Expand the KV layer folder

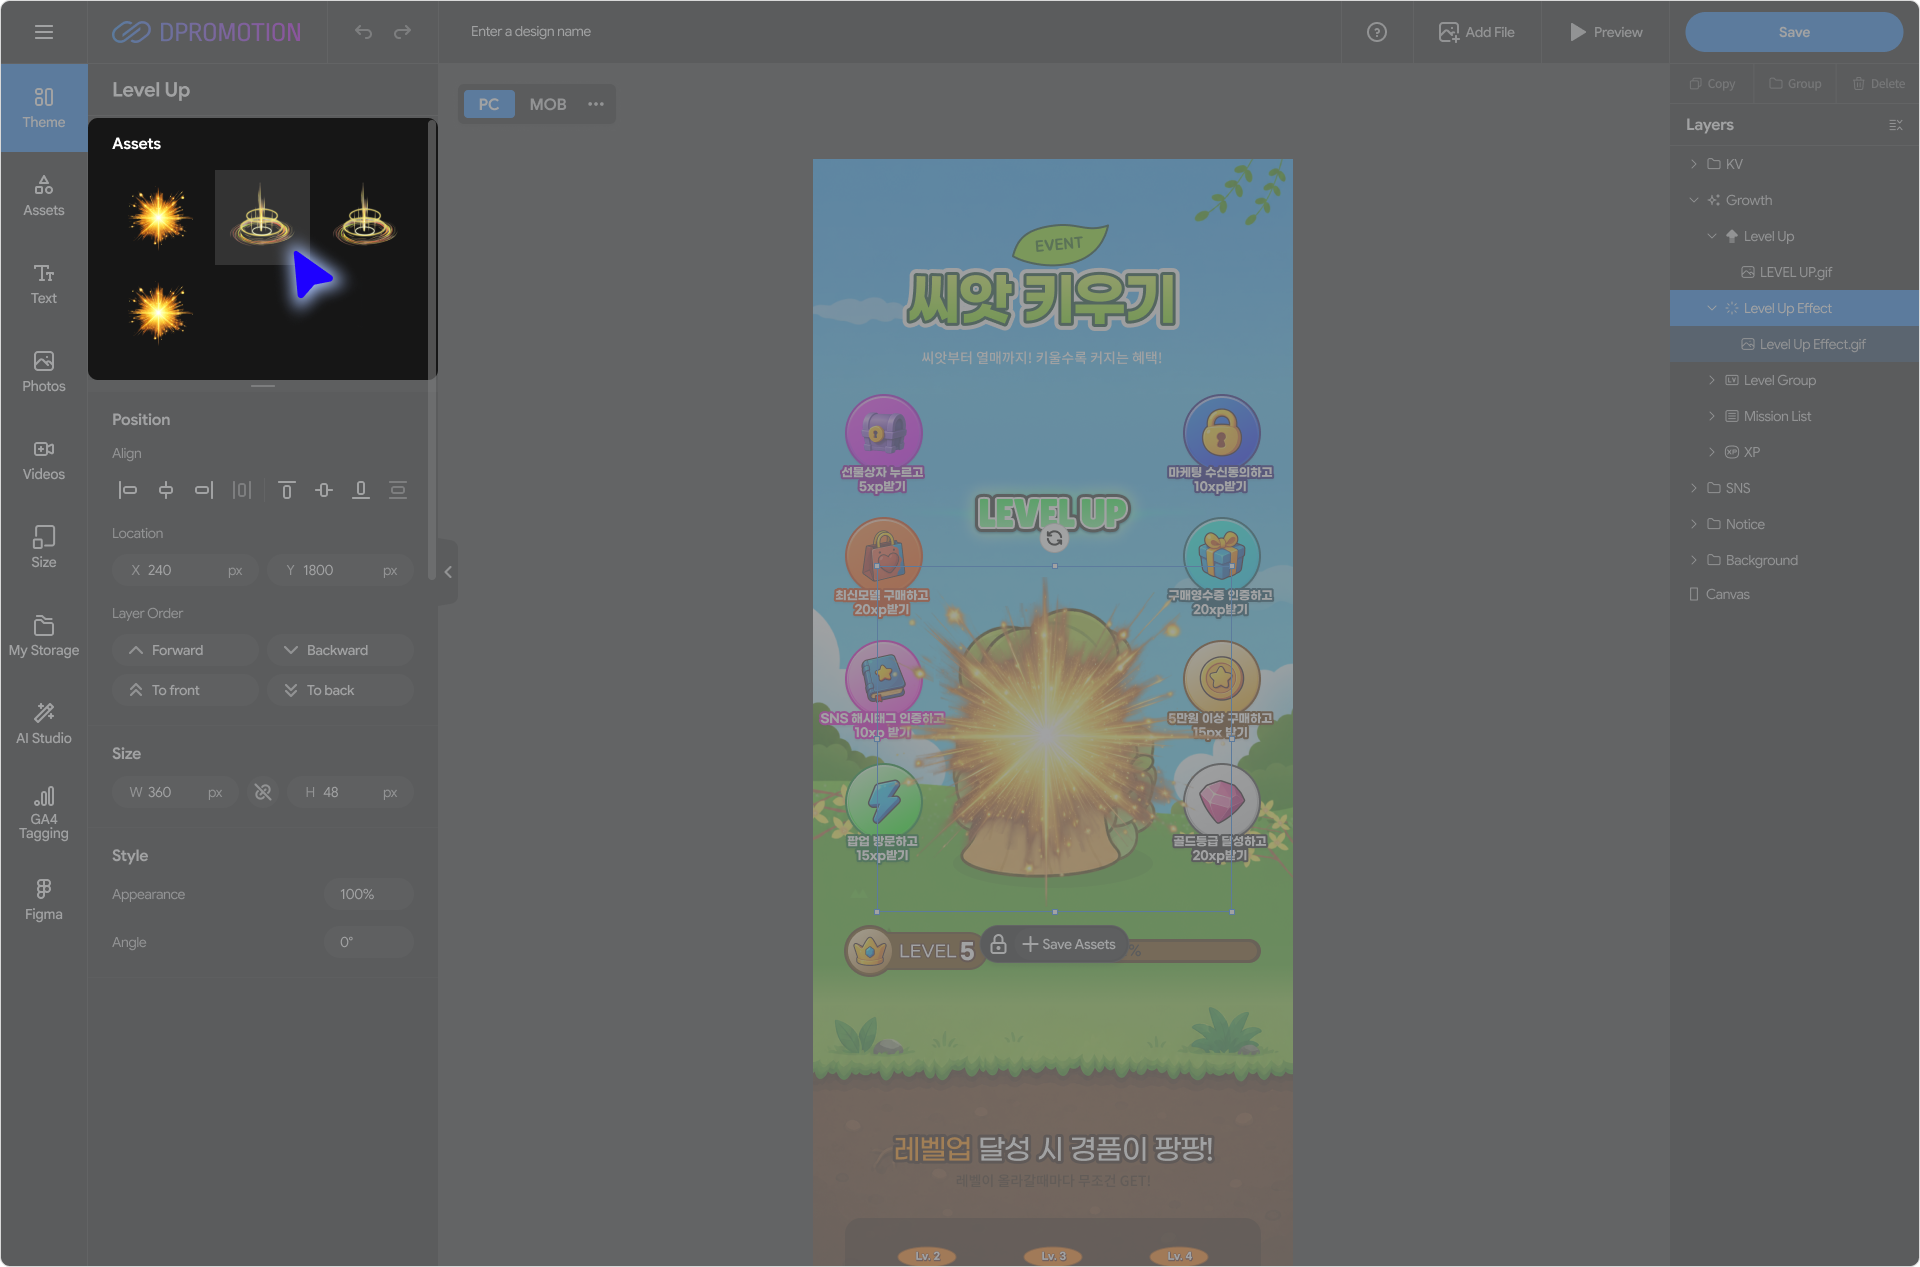click(x=1694, y=164)
